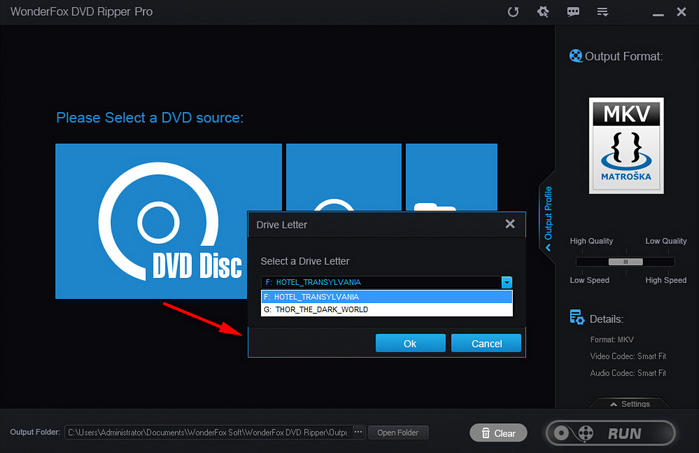Click the 'High Speed' slider label

click(666, 280)
